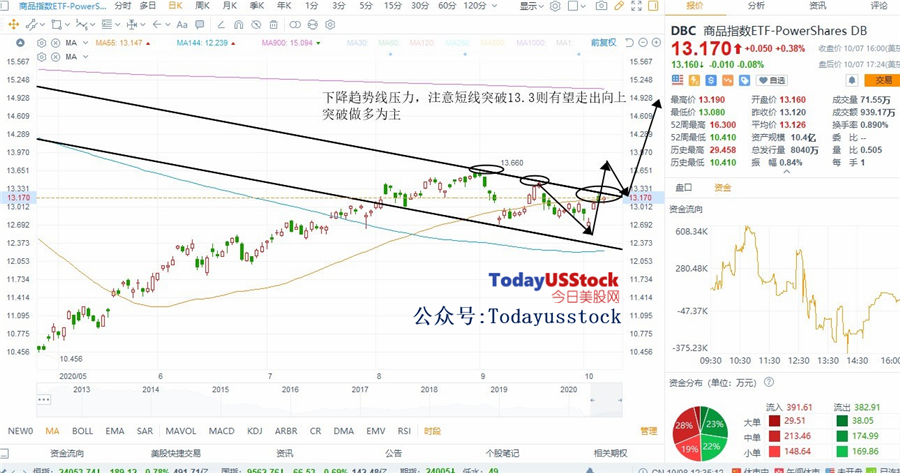The image size is (900, 473).
Task: Open chart settings gear beside 显示
Action: pos(555,6)
